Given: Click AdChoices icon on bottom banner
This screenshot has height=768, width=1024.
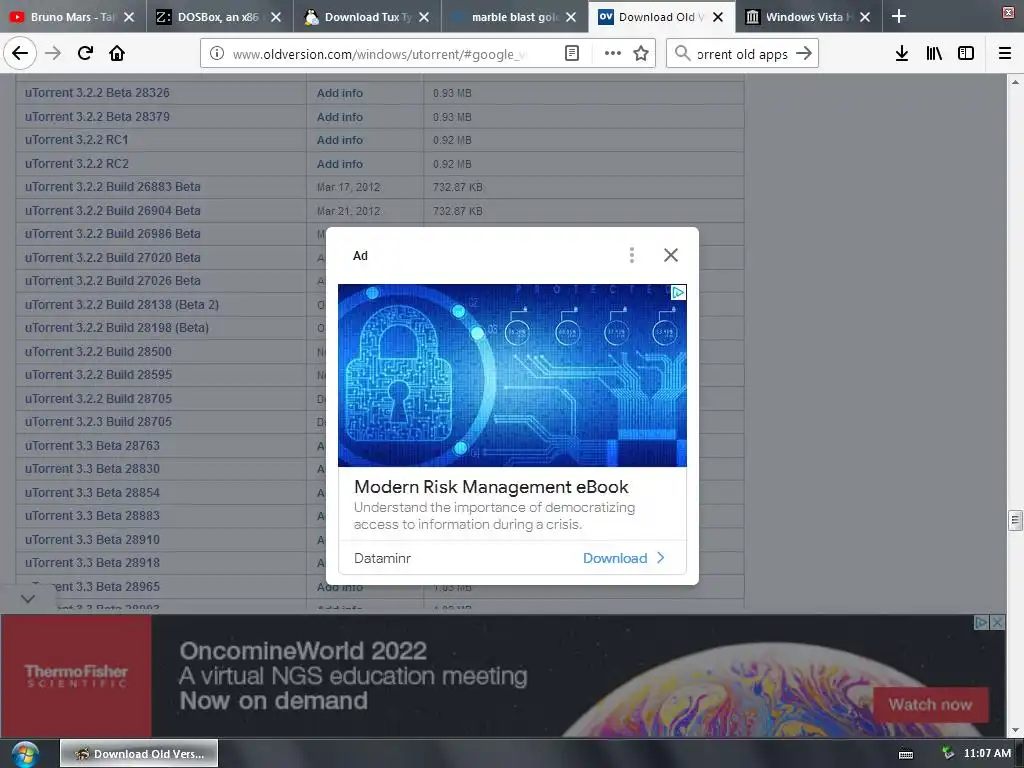Looking at the screenshot, I should pos(981,622).
